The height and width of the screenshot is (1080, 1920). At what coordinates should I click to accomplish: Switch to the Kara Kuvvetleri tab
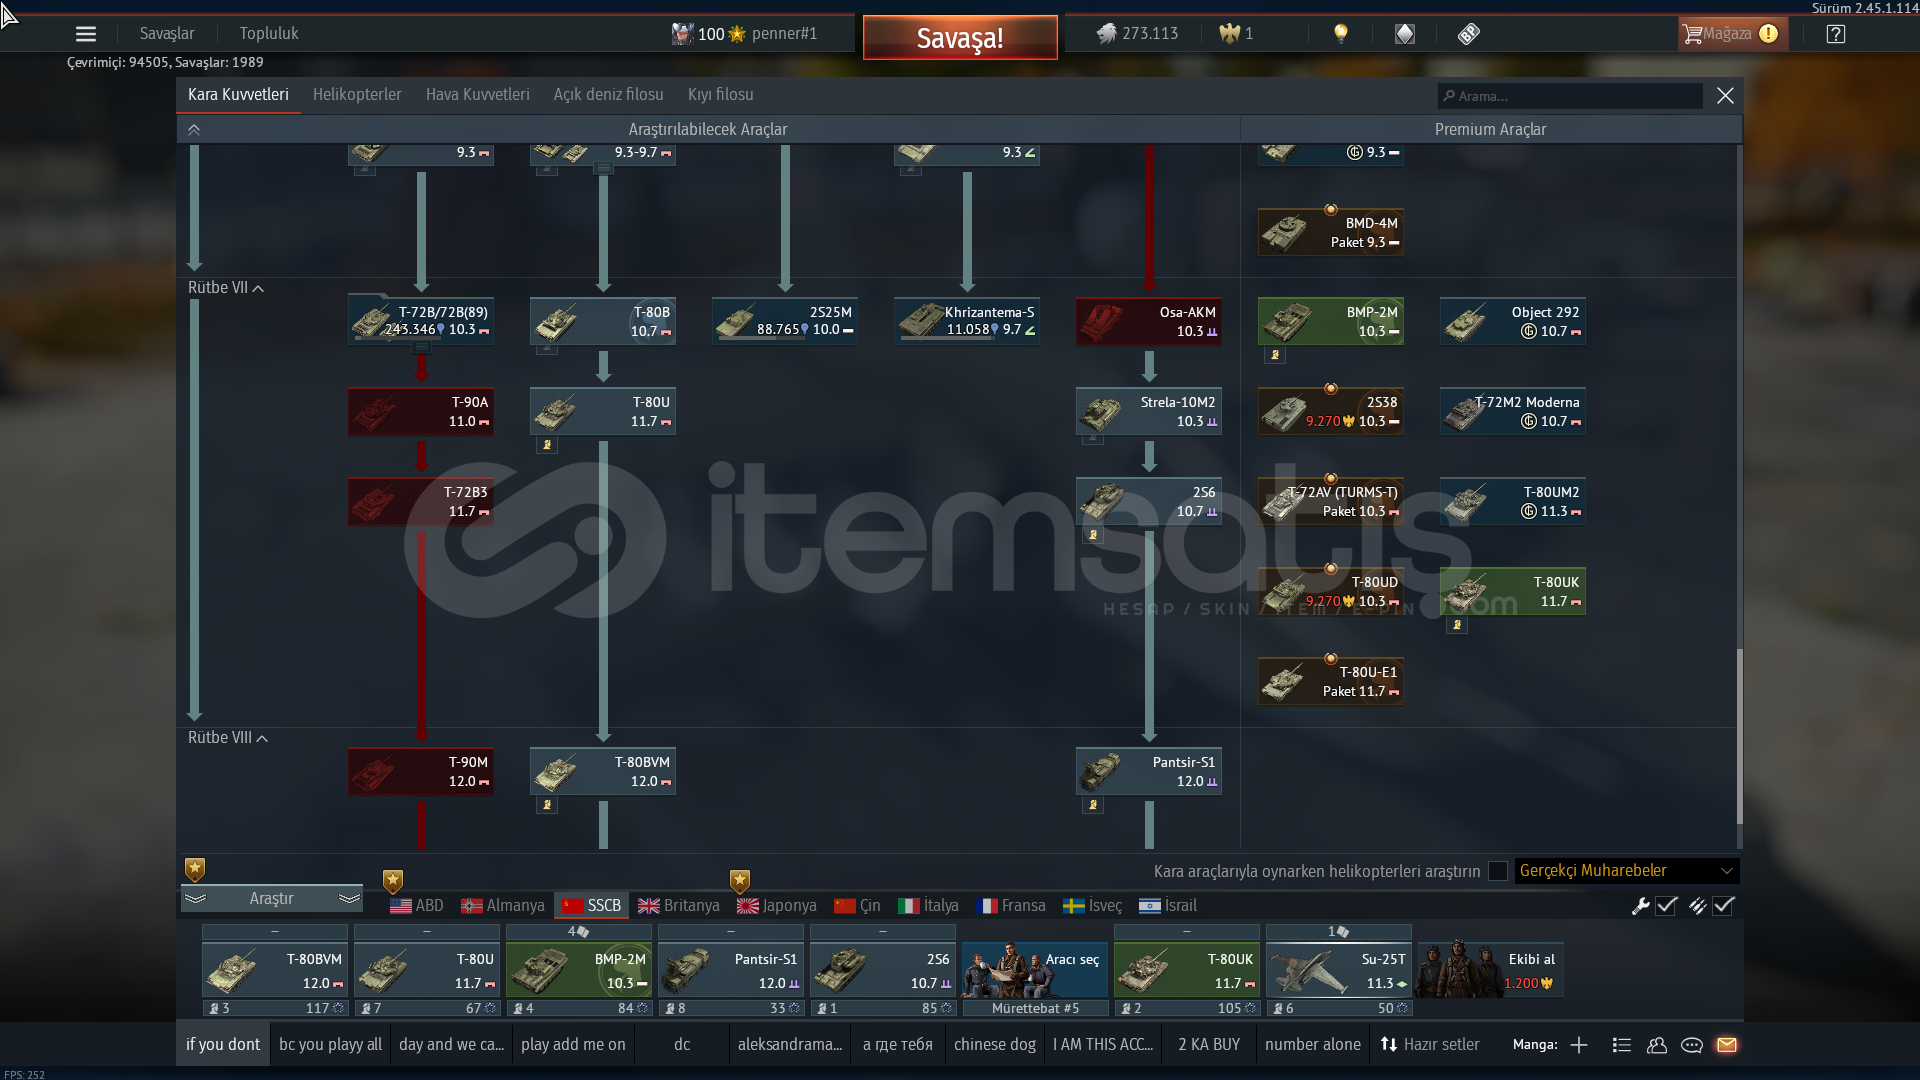point(238,94)
